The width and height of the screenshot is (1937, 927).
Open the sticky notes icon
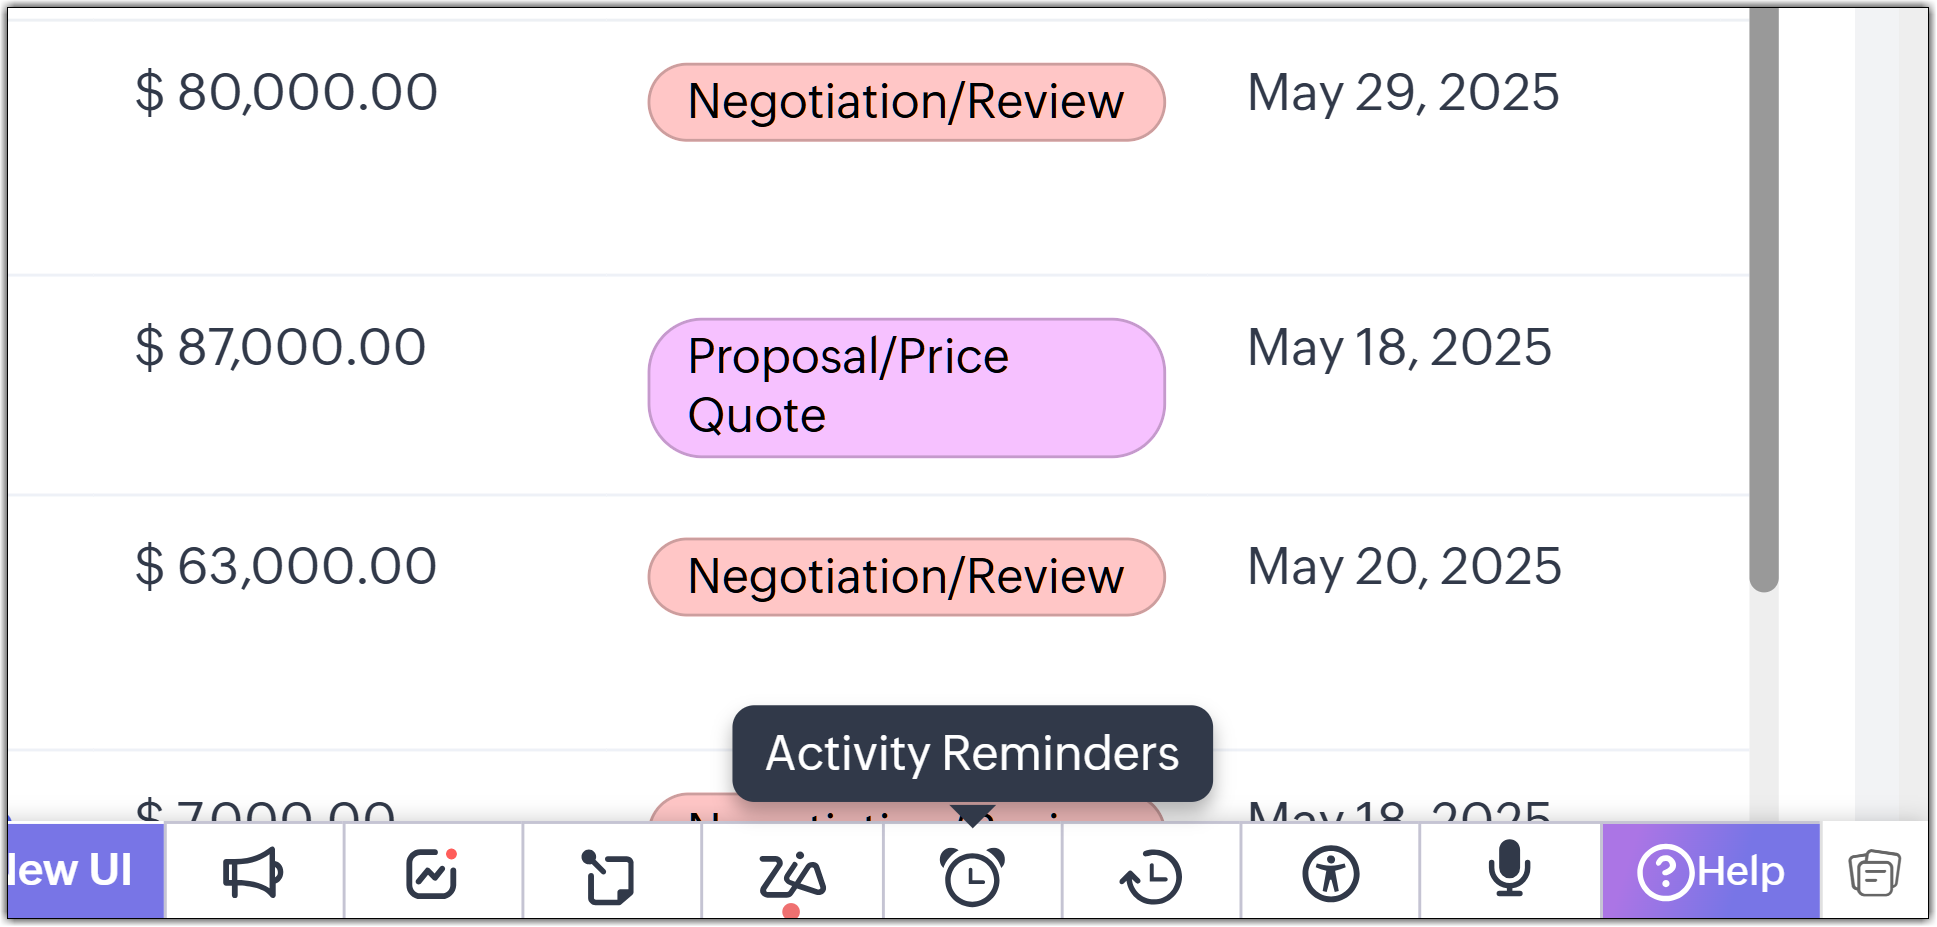[x=609, y=876]
